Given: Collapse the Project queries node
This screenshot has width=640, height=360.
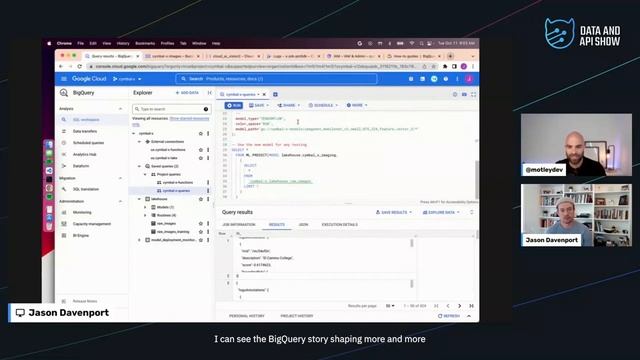Looking at the screenshot, I should tap(145, 174).
